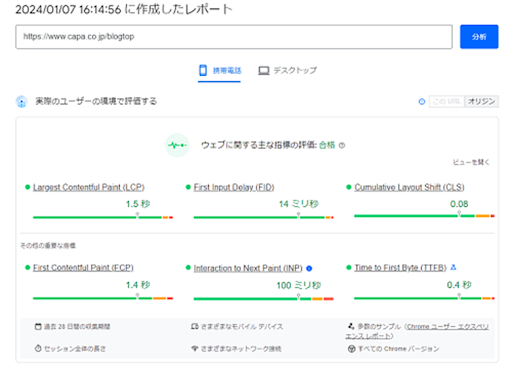Click the desktop monitor icon
The image size is (512, 366).
[x=264, y=71]
